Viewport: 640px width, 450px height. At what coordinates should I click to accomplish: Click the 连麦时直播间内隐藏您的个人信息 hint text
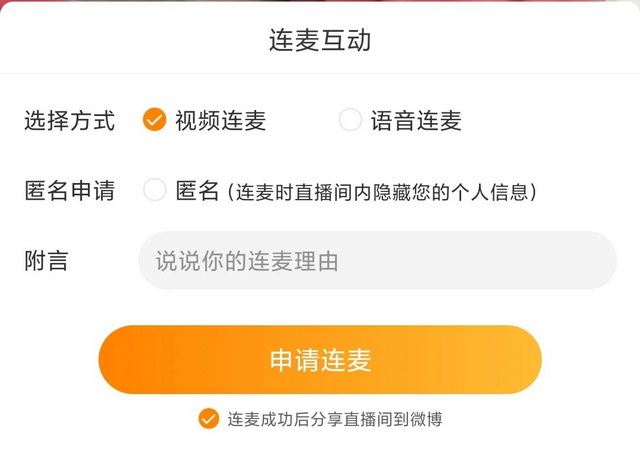click(x=382, y=192)
